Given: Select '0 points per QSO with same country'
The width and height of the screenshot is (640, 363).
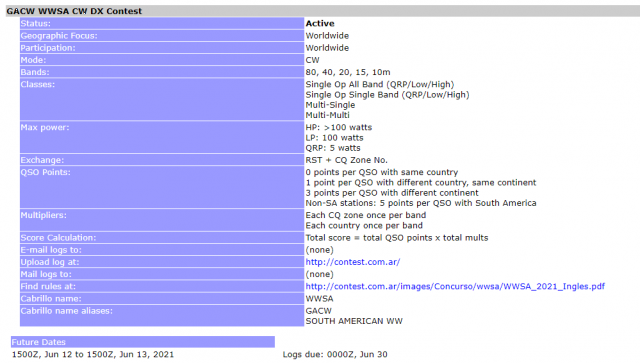Looking at the screenshot, I should tap(382, 172).
